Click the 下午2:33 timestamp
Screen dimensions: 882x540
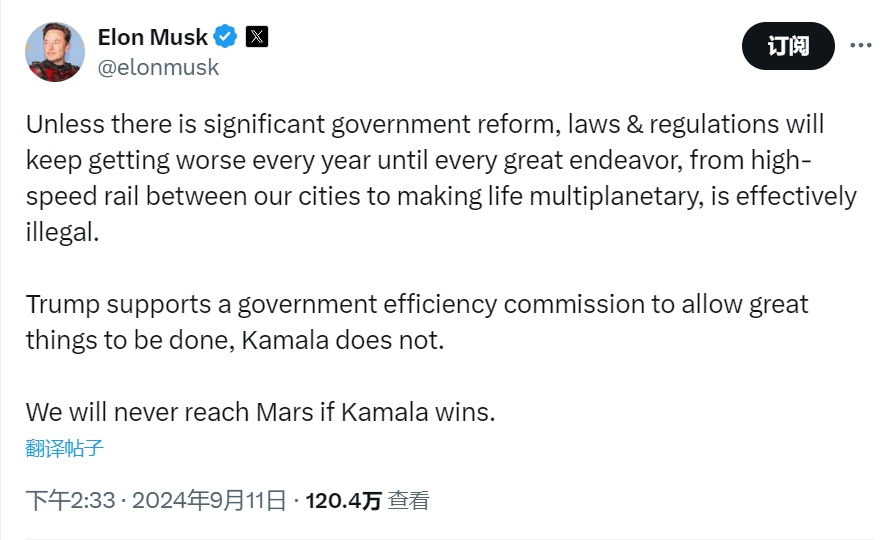[x=70, y=500]
